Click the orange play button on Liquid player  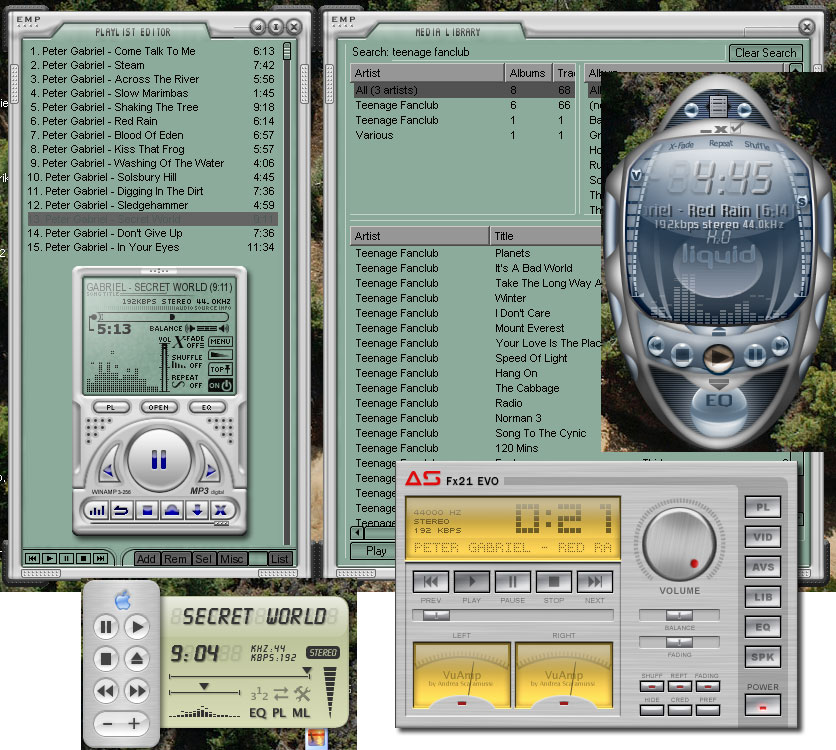[718, 356]
